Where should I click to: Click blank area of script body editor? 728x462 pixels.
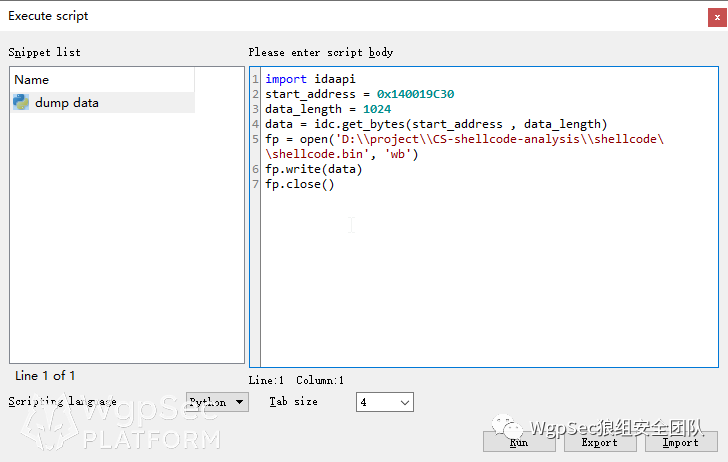(x=488, y=279)
